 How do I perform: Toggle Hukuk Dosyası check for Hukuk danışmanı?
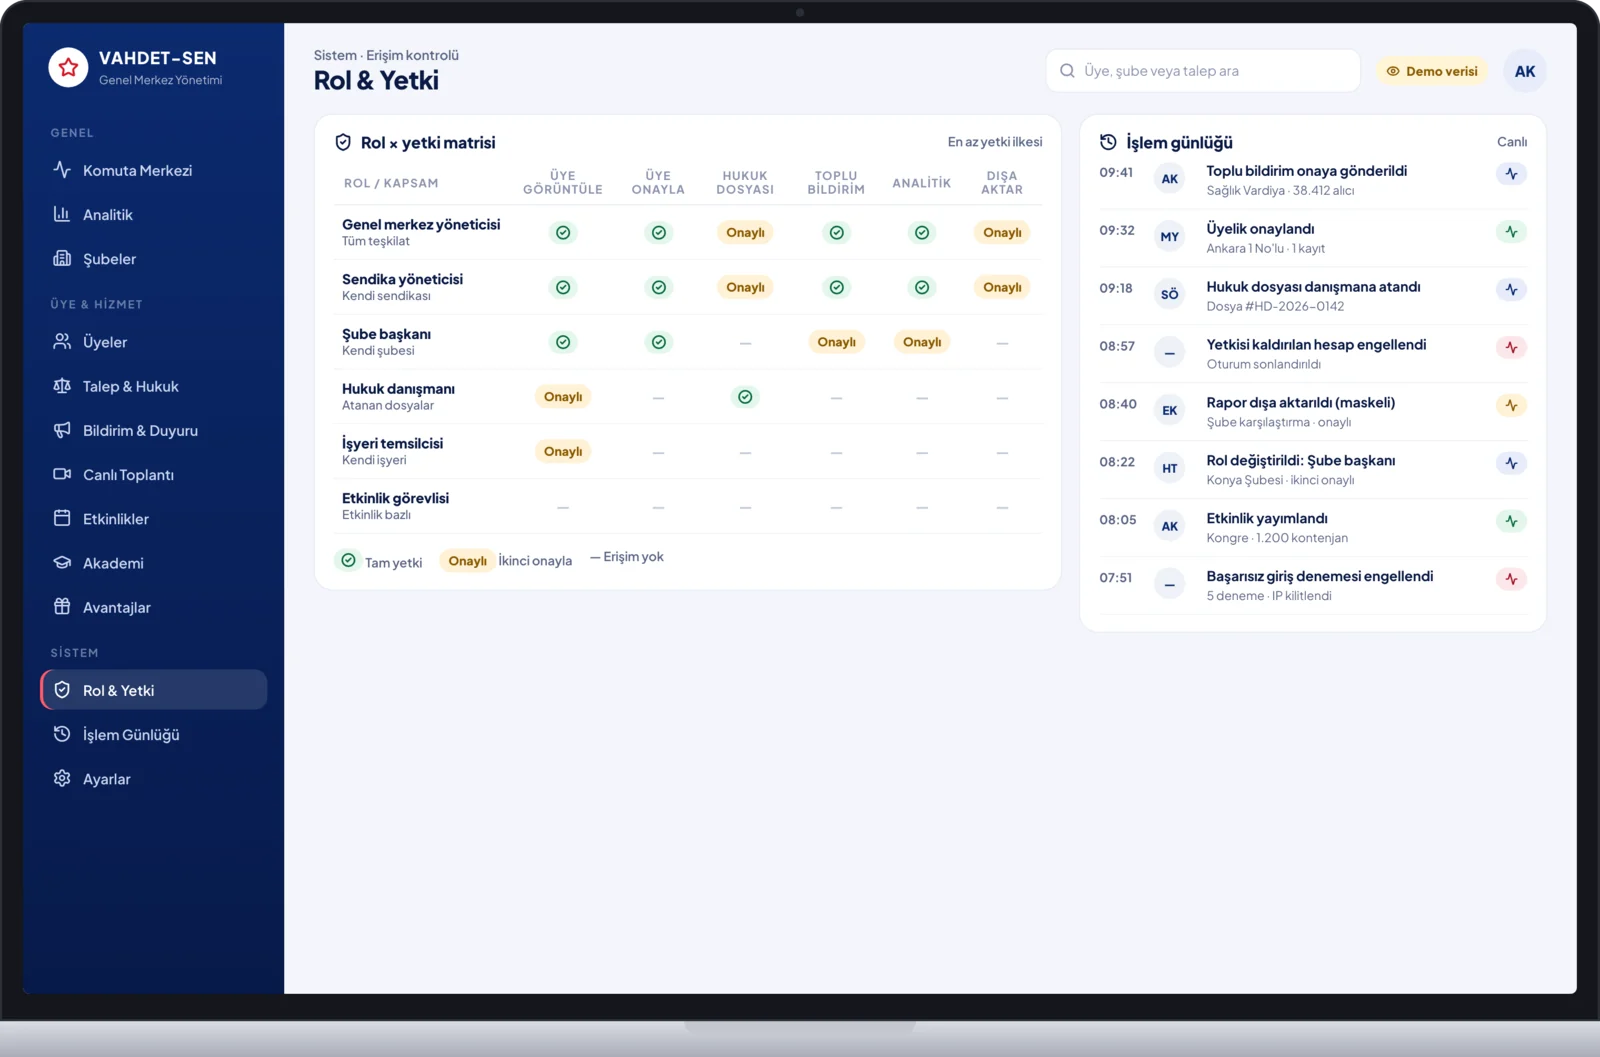(745, 397)
